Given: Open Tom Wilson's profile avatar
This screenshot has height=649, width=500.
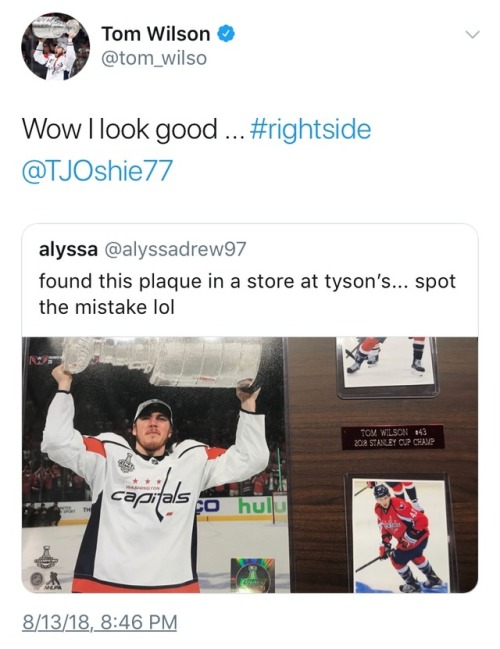Looking at the screenshot, I should pos(55,46).
